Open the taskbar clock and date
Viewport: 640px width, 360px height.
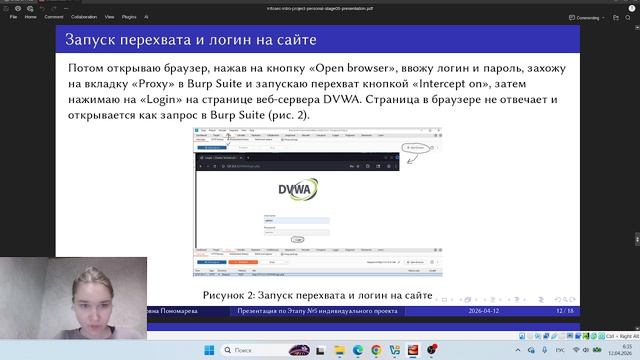620,350
